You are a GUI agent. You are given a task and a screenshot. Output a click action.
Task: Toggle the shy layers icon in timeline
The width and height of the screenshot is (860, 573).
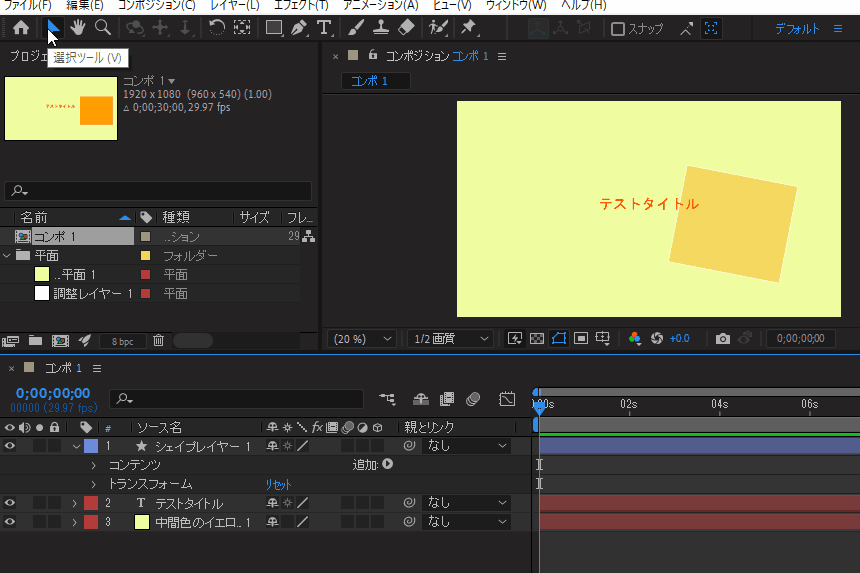[421, 399]
